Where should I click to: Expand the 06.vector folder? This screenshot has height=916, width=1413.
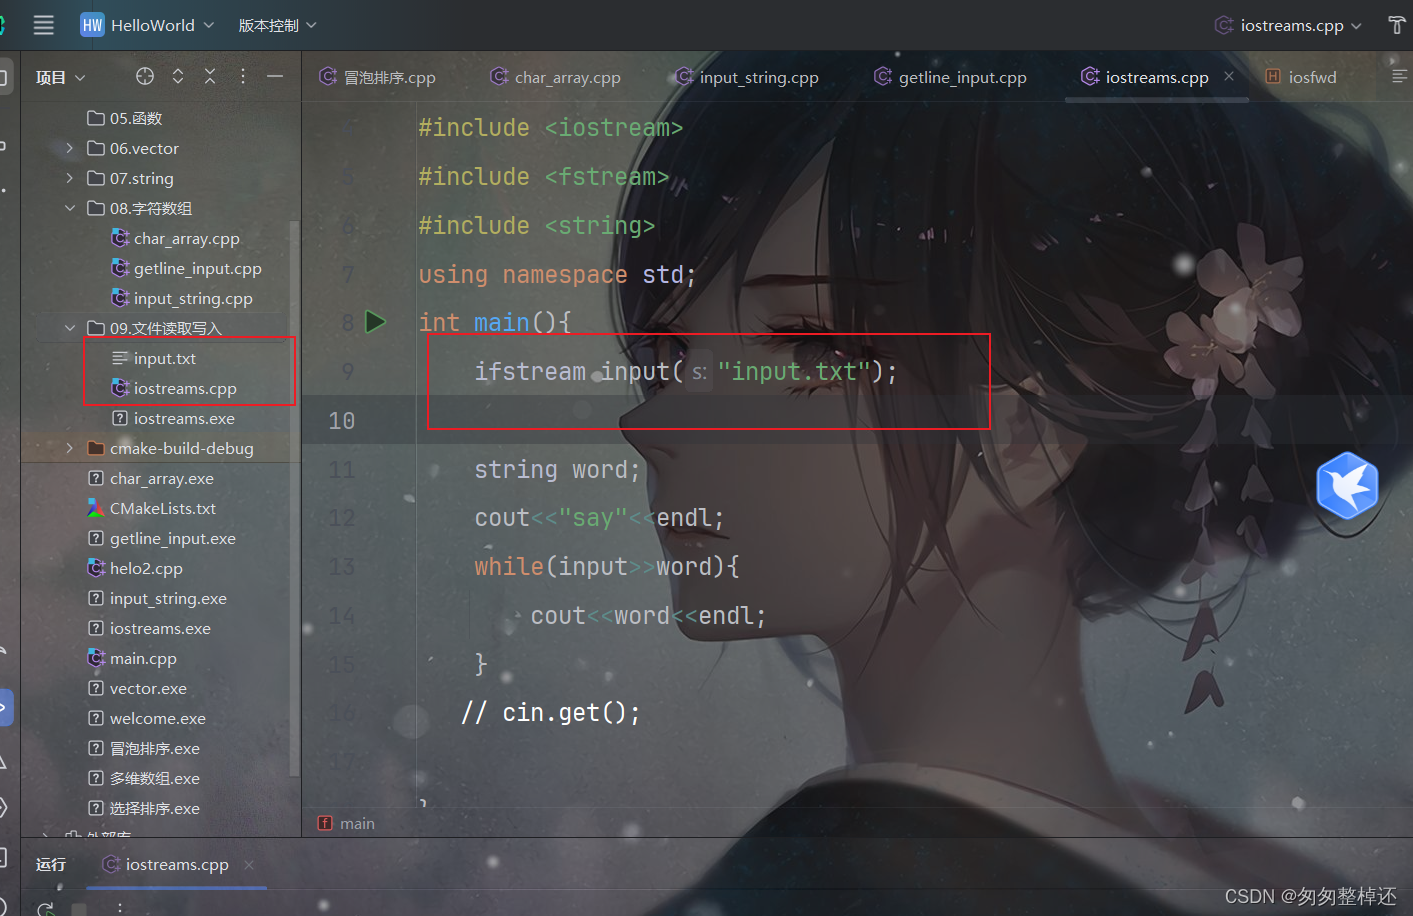click(x=69, y=148)
